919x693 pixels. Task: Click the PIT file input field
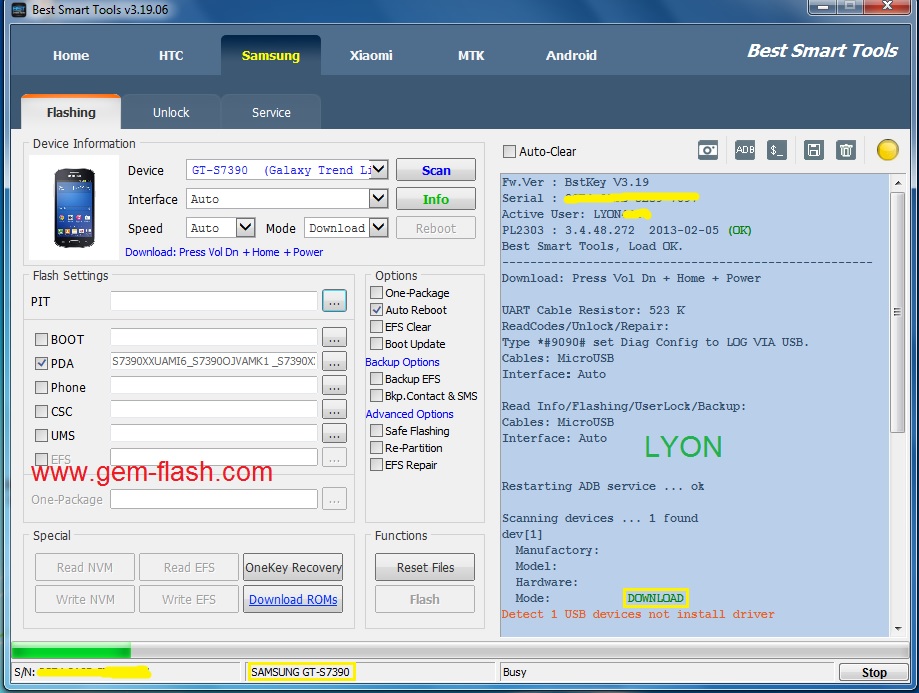pyautogui.click(x=214, y=301)
